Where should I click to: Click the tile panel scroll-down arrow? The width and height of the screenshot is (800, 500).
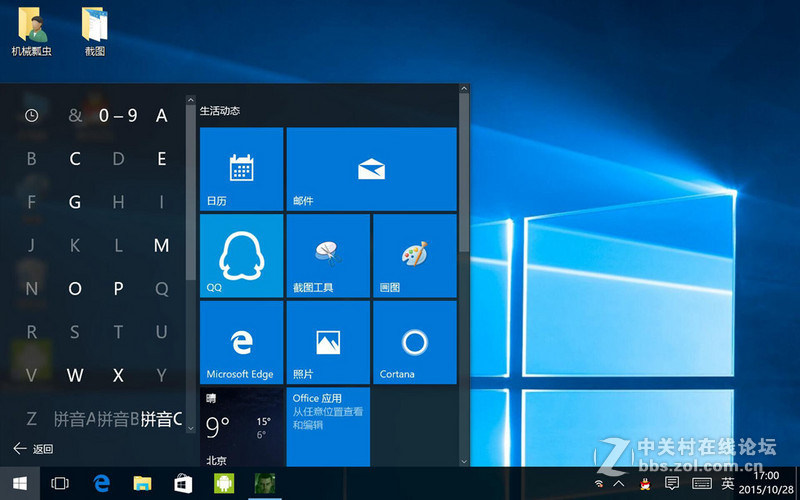(x=464, y=461)
